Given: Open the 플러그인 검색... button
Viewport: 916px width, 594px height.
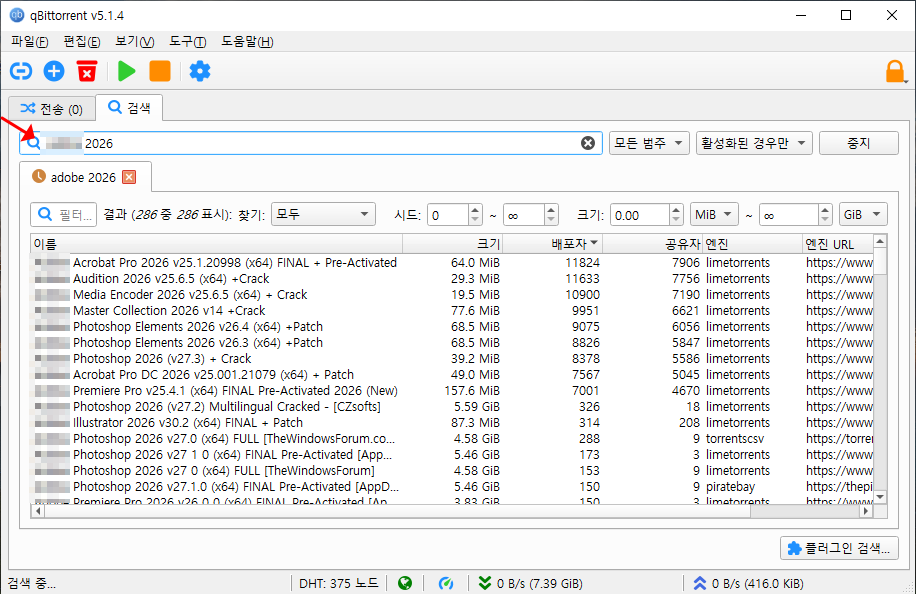Looking at the screenshot, I should (x=839, y=548).
